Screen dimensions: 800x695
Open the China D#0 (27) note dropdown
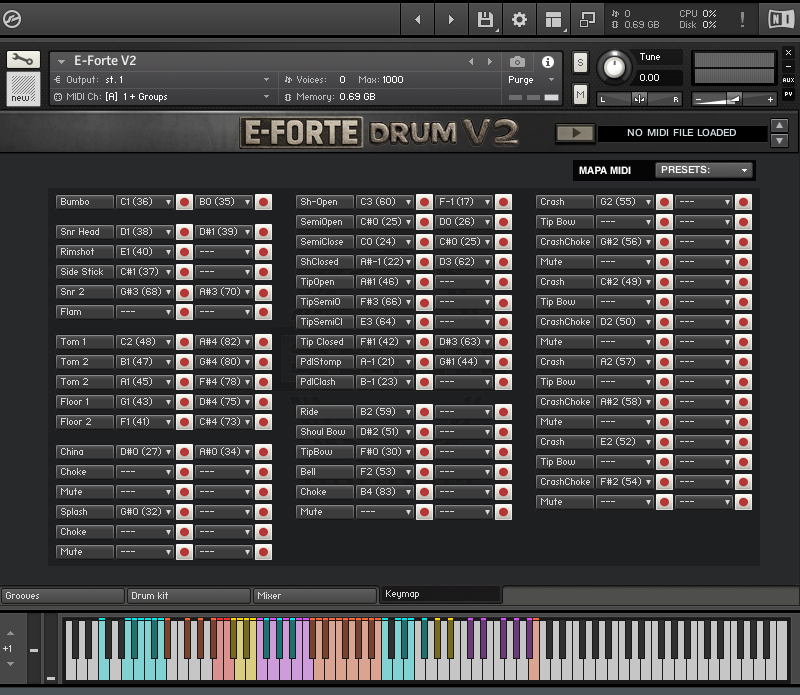[x=145, y=452]
